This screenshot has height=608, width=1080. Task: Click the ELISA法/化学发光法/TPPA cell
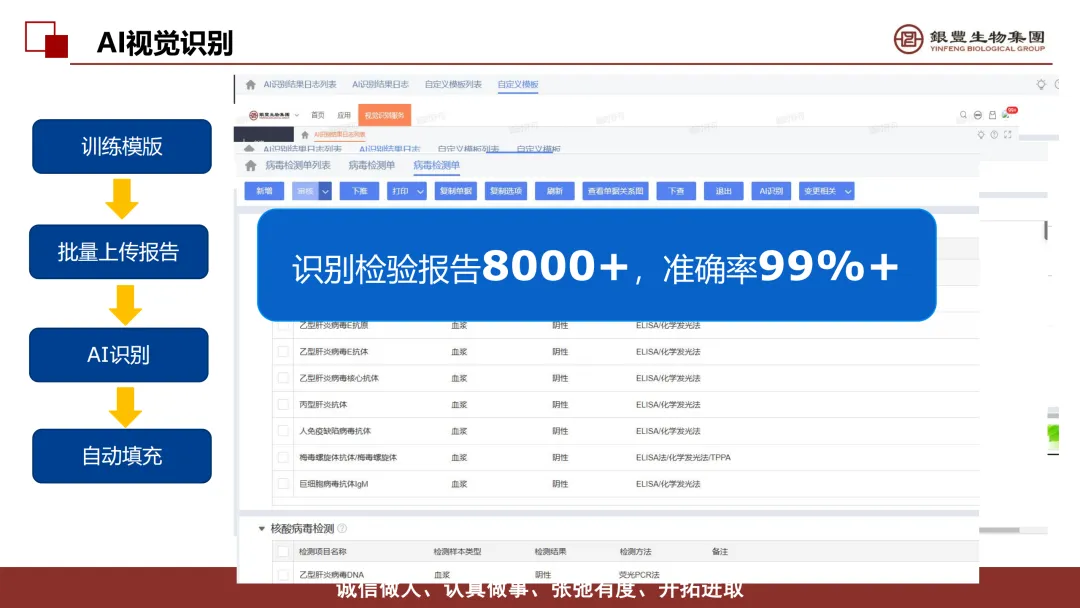point(683,457)
